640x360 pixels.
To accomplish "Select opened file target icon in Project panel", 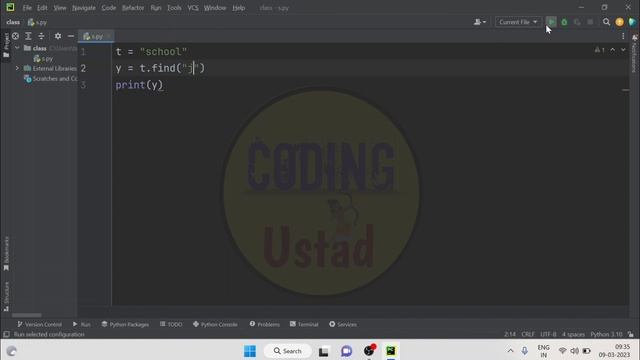I will 15,36.
